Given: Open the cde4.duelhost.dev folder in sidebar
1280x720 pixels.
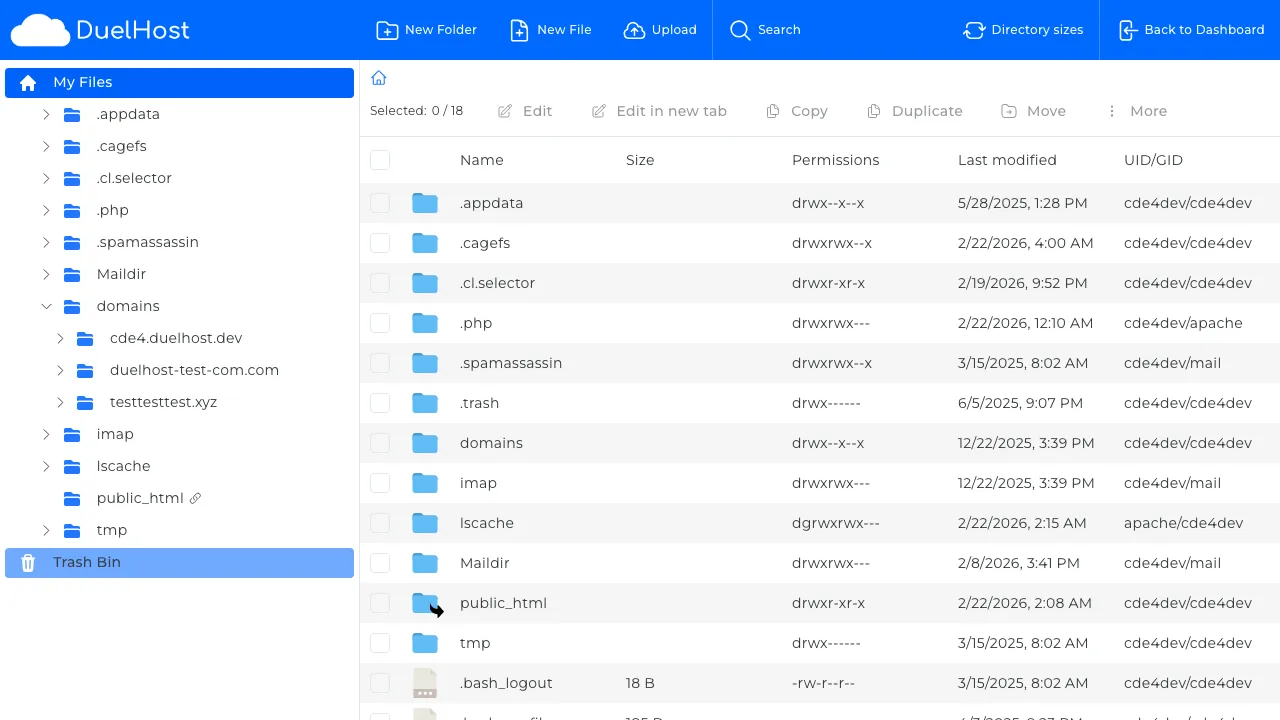Looking at the screenshot, I should (x=176, y=338).
